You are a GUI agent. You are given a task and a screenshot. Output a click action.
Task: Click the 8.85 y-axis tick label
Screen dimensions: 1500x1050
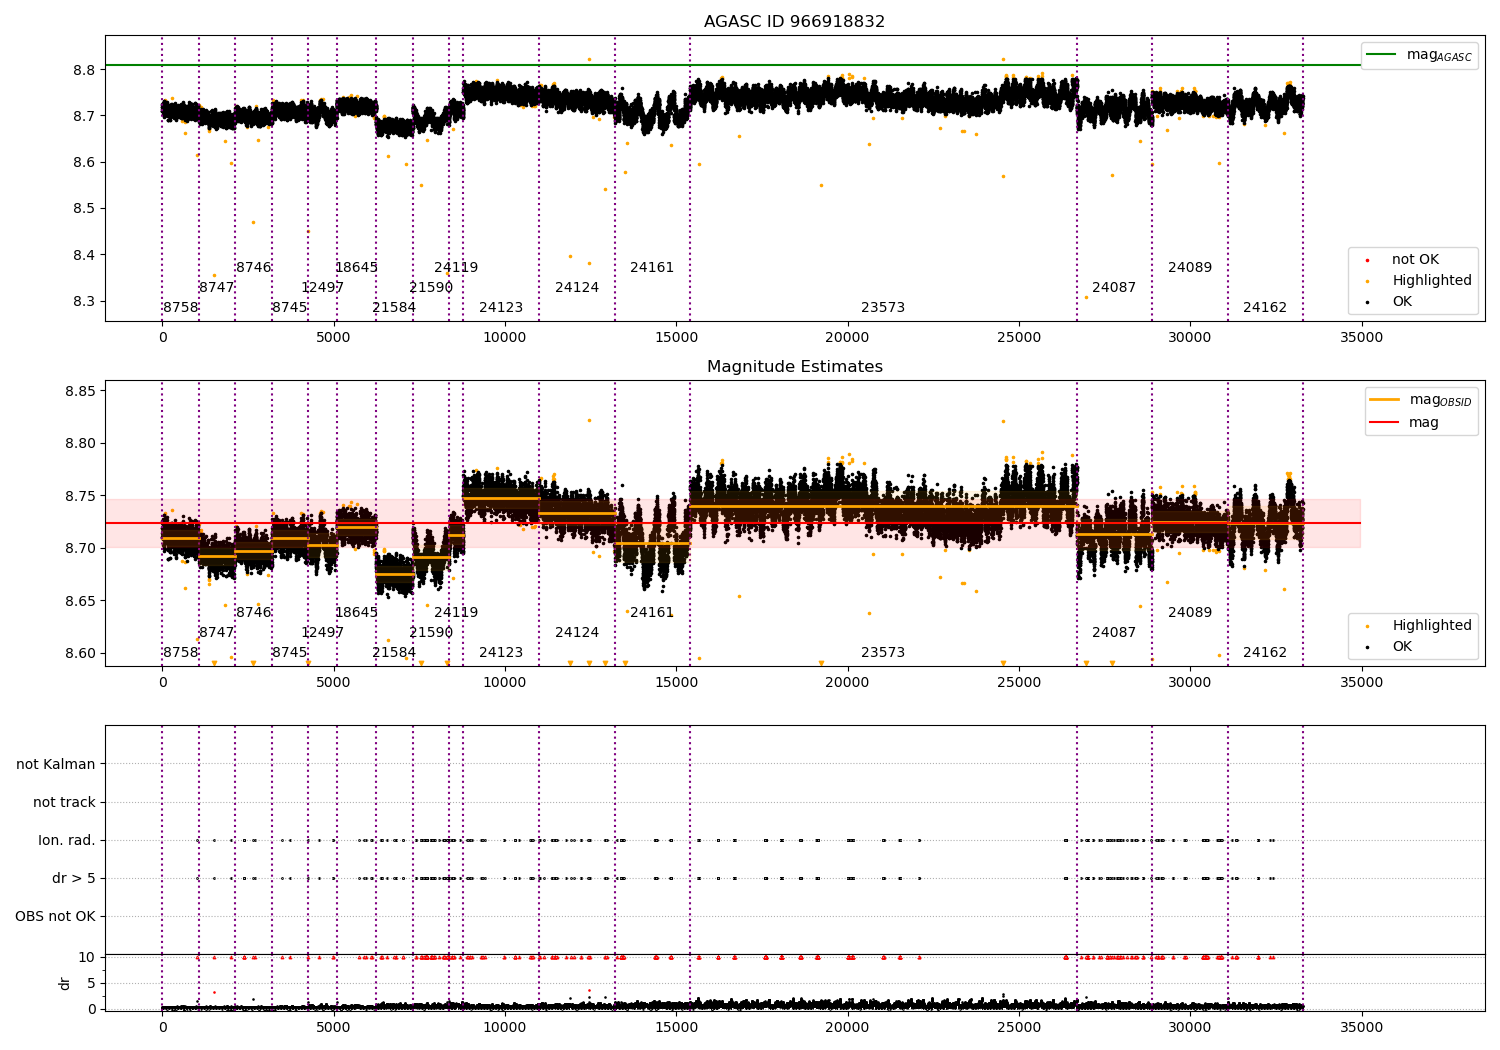(x=80, y=391)
